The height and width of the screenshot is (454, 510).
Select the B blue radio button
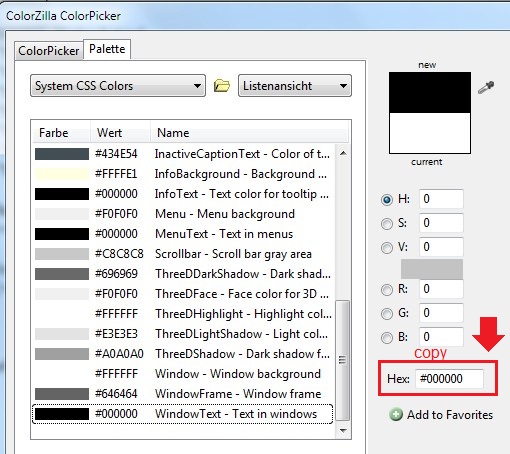[x=387, y=338]
